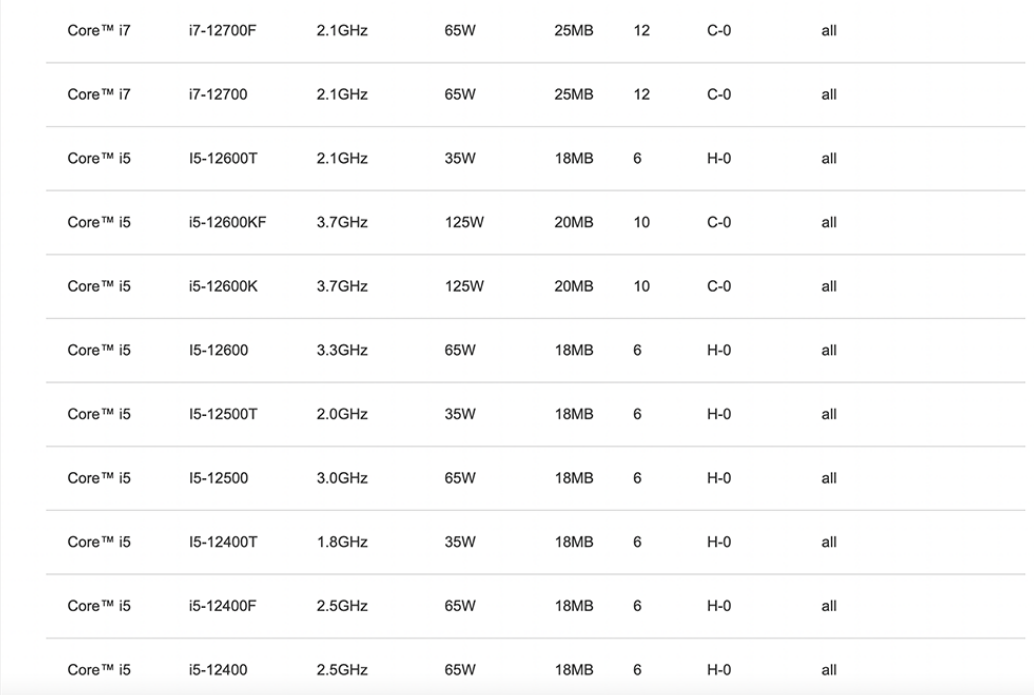Click the i5-12600K model cell
This screenshot has width=1034, height=695.
pyautogui.click(x=222, y=287)
